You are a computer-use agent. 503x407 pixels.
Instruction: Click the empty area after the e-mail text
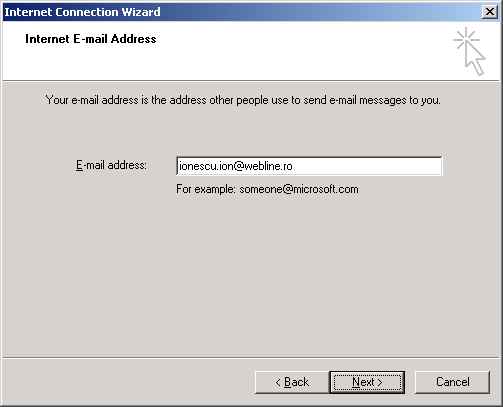click(x=367, y=166)
